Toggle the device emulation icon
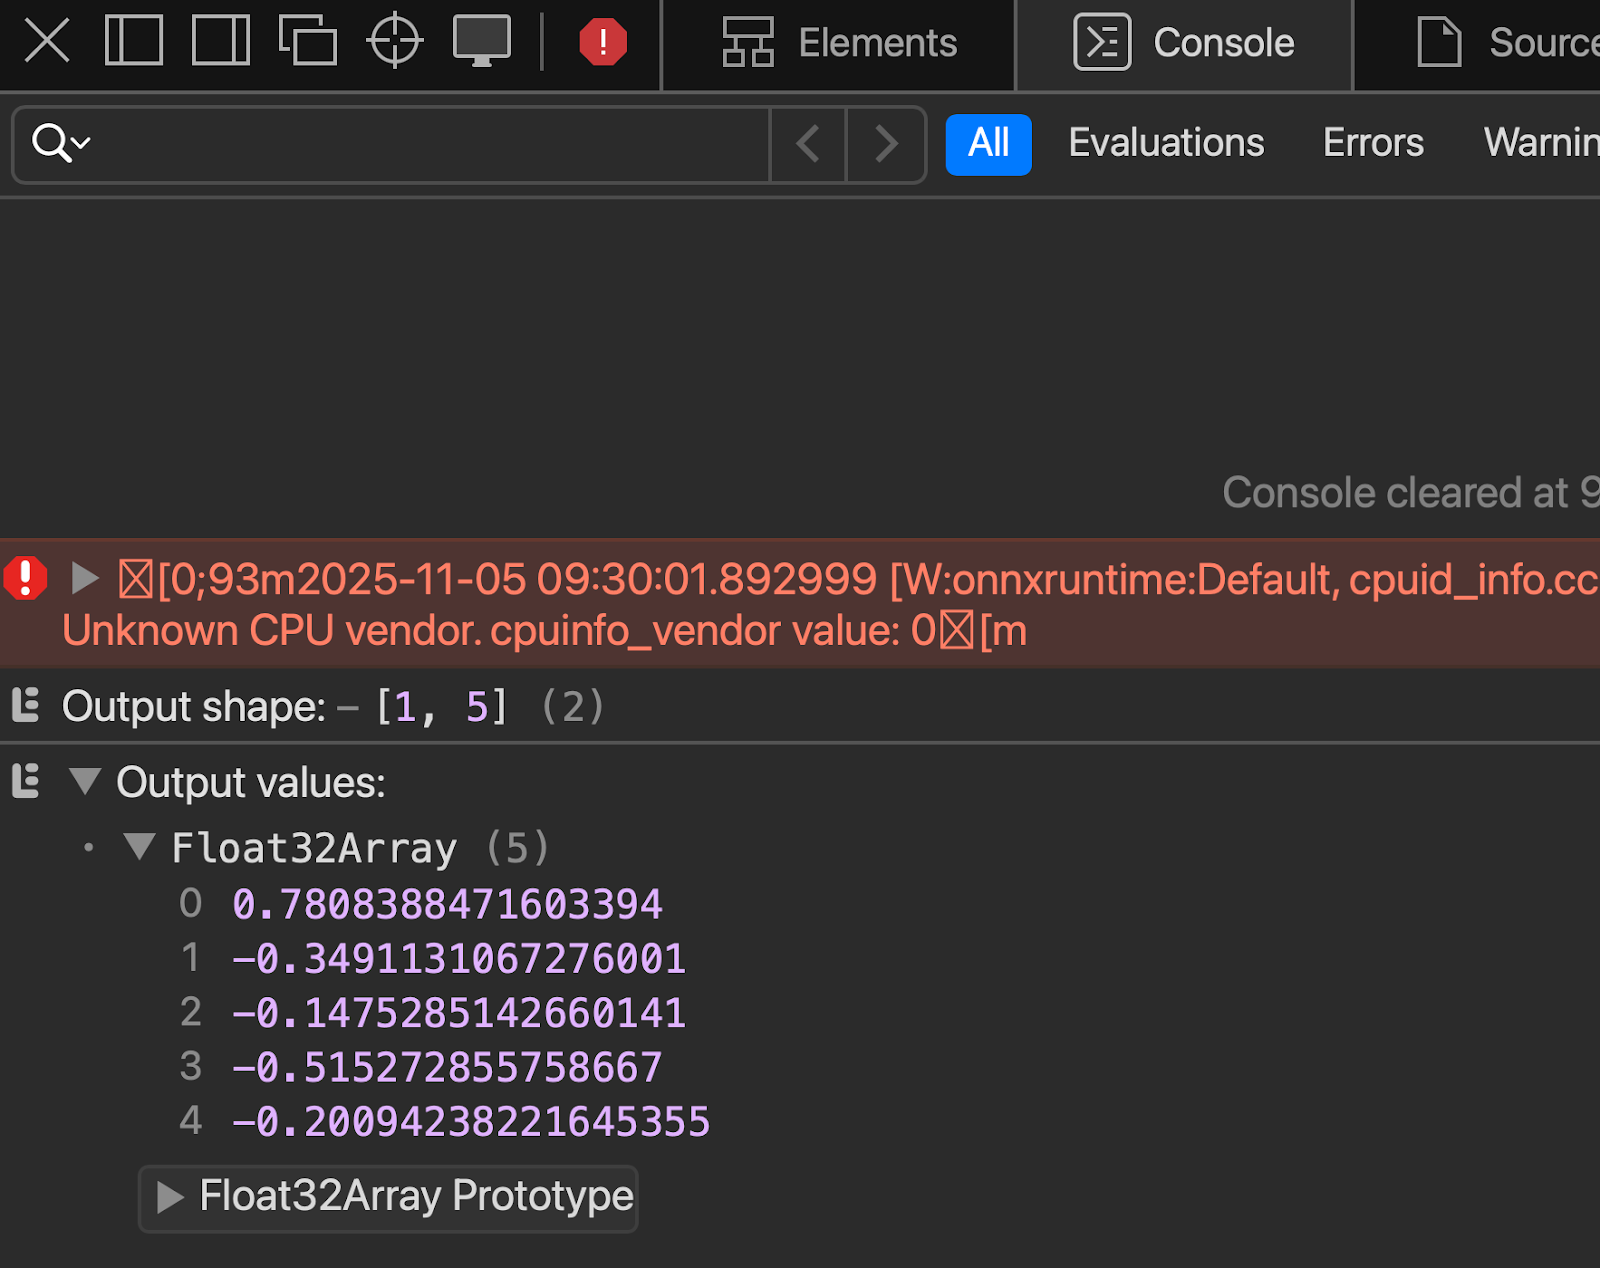 [x=482, y=41]
